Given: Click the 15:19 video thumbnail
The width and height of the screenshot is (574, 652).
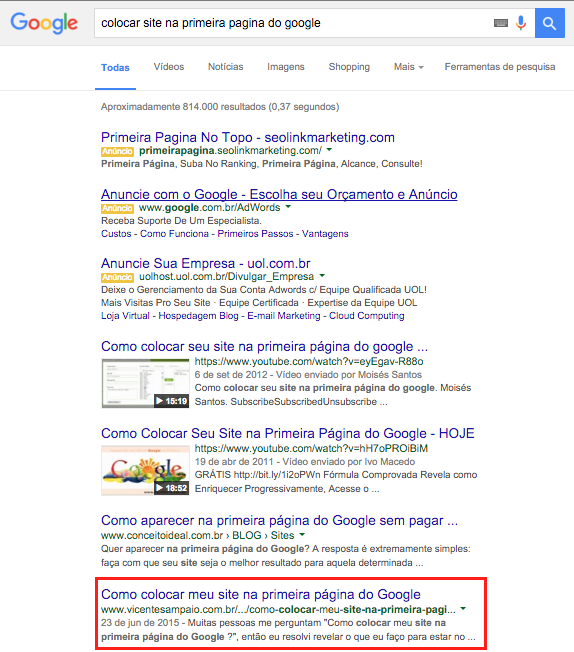Looking at the screenshot, I should click(145, 383).
